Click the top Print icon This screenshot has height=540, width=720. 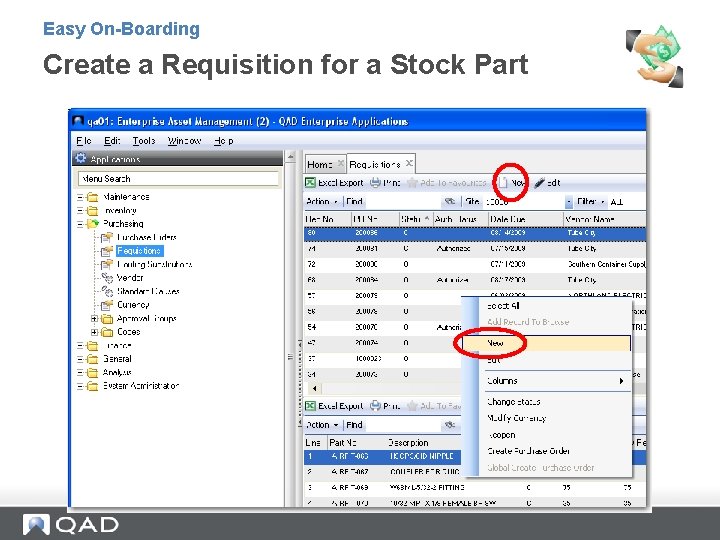pyautogui.click(x=375, y=183)
